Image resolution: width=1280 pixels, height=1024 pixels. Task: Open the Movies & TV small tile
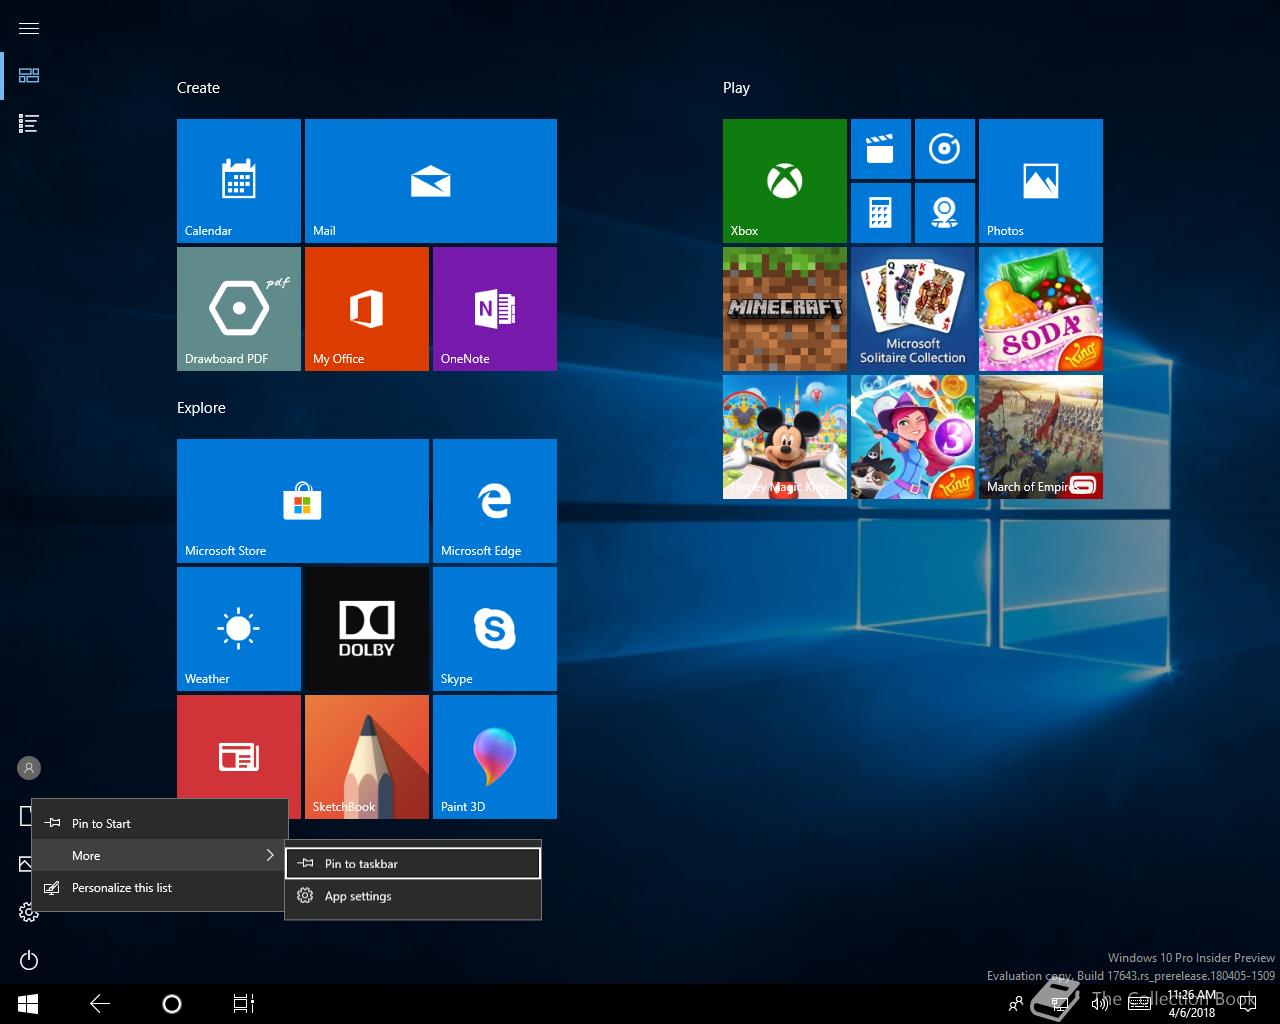(x=881, y=149)
